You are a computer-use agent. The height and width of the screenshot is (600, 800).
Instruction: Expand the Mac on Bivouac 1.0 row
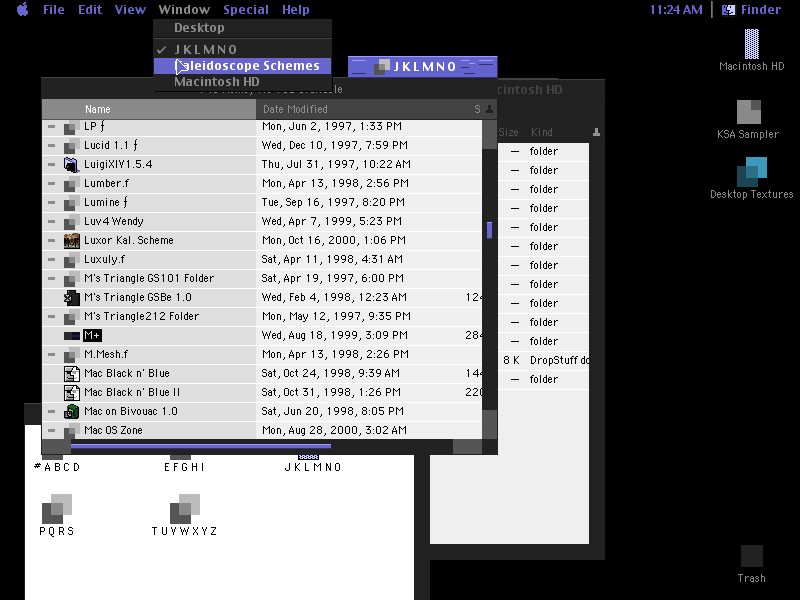click(52, 411)
